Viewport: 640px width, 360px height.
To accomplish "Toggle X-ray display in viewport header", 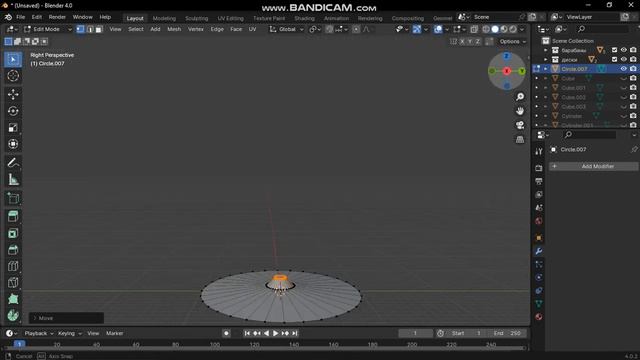I will tap(474, 29).
